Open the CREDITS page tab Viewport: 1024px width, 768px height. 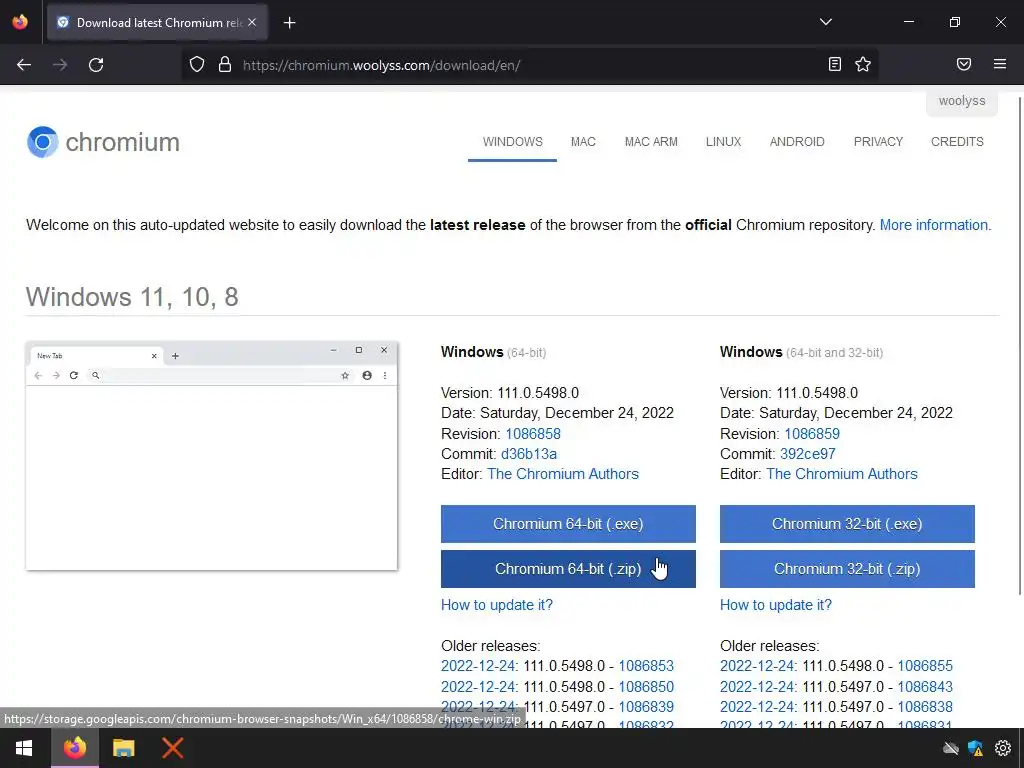pos(957,142)
